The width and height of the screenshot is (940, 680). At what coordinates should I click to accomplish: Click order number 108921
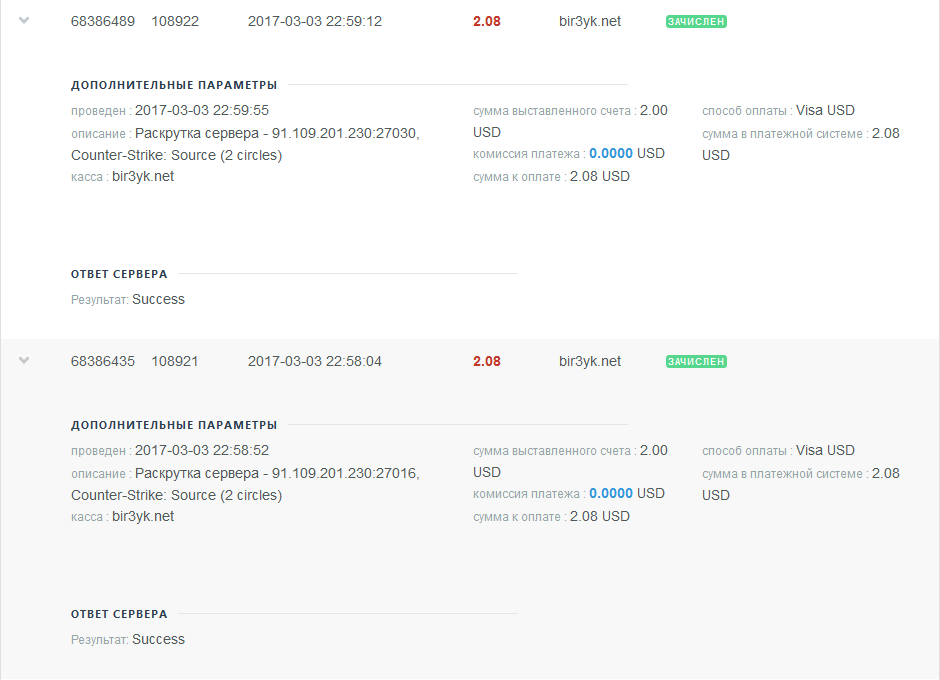[175, 361]
